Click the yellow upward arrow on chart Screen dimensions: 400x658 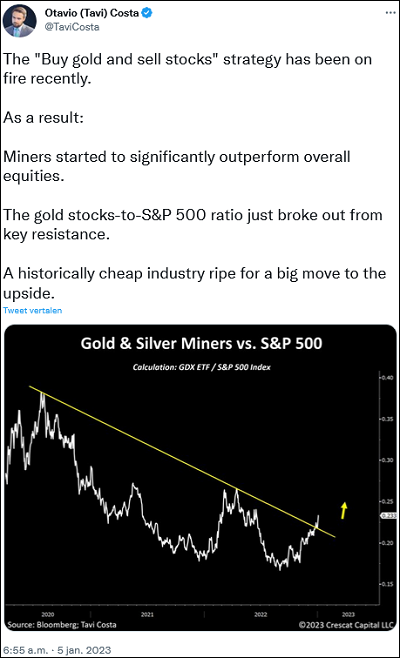tap(344, 510)
